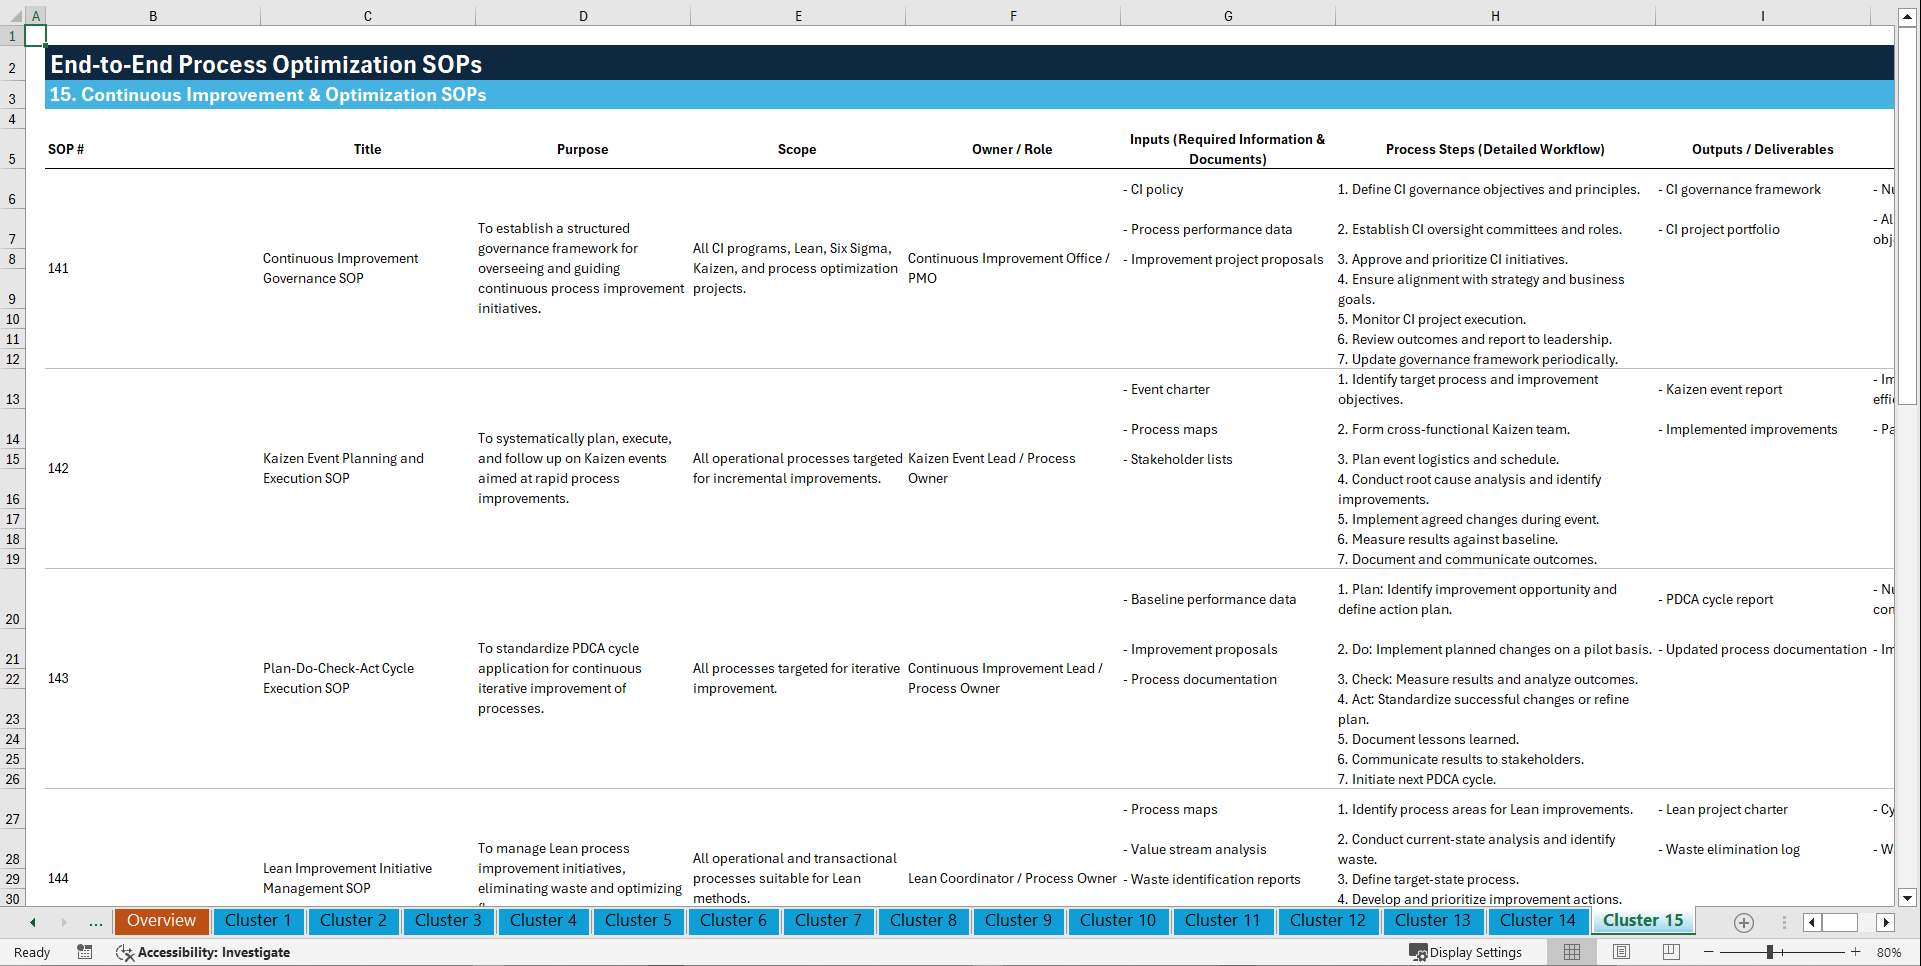The height and width of the screenshot is (966, 1921).
Task: Switch to Page Layout view icon
Action: [x=1621, y=952]
